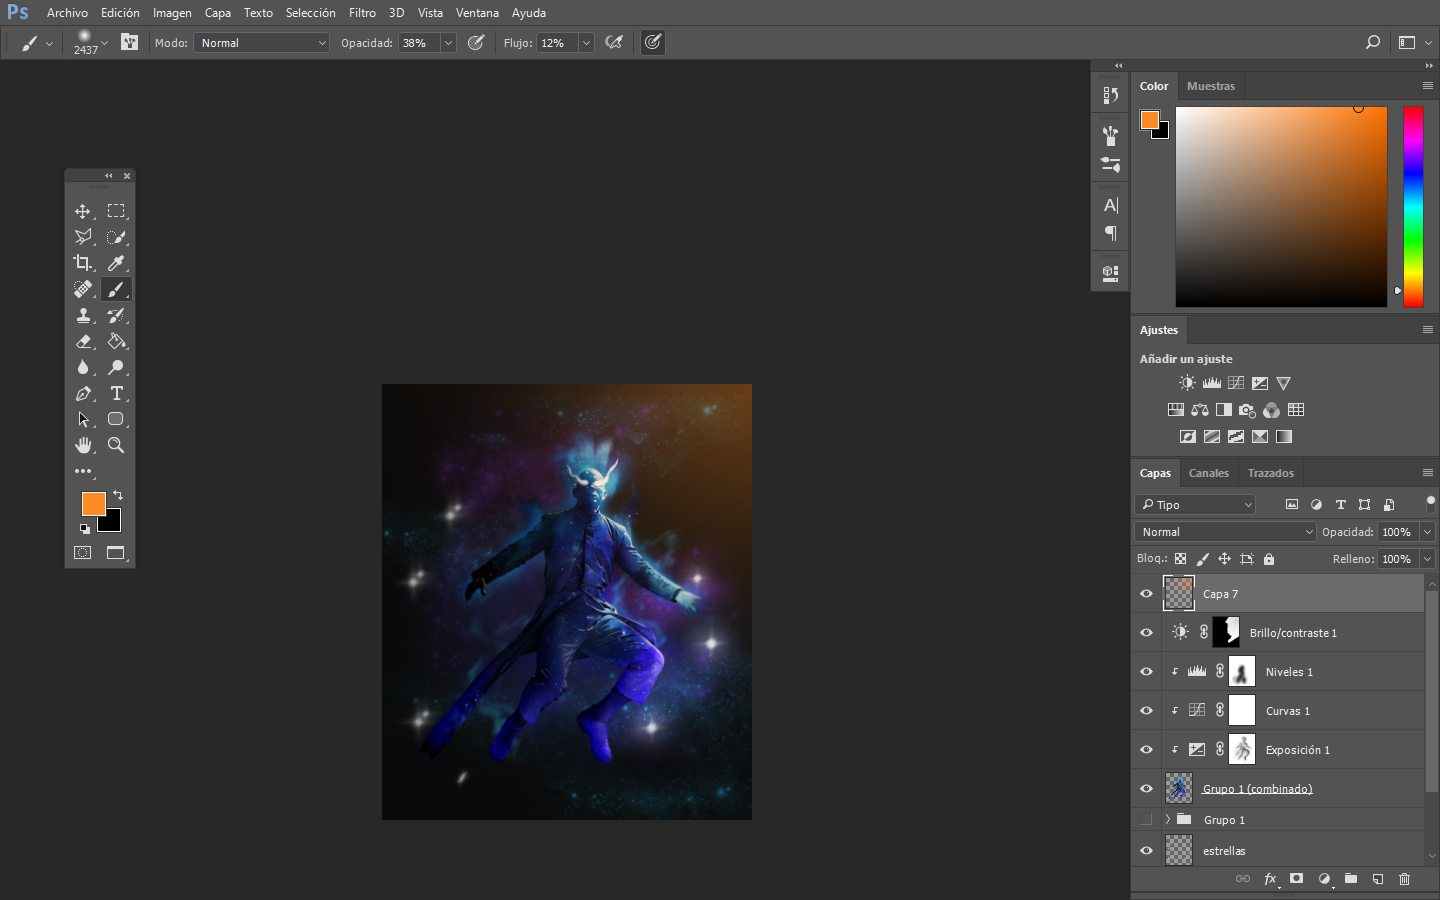Select the Quick Selection tool

(x=116, y=237)
